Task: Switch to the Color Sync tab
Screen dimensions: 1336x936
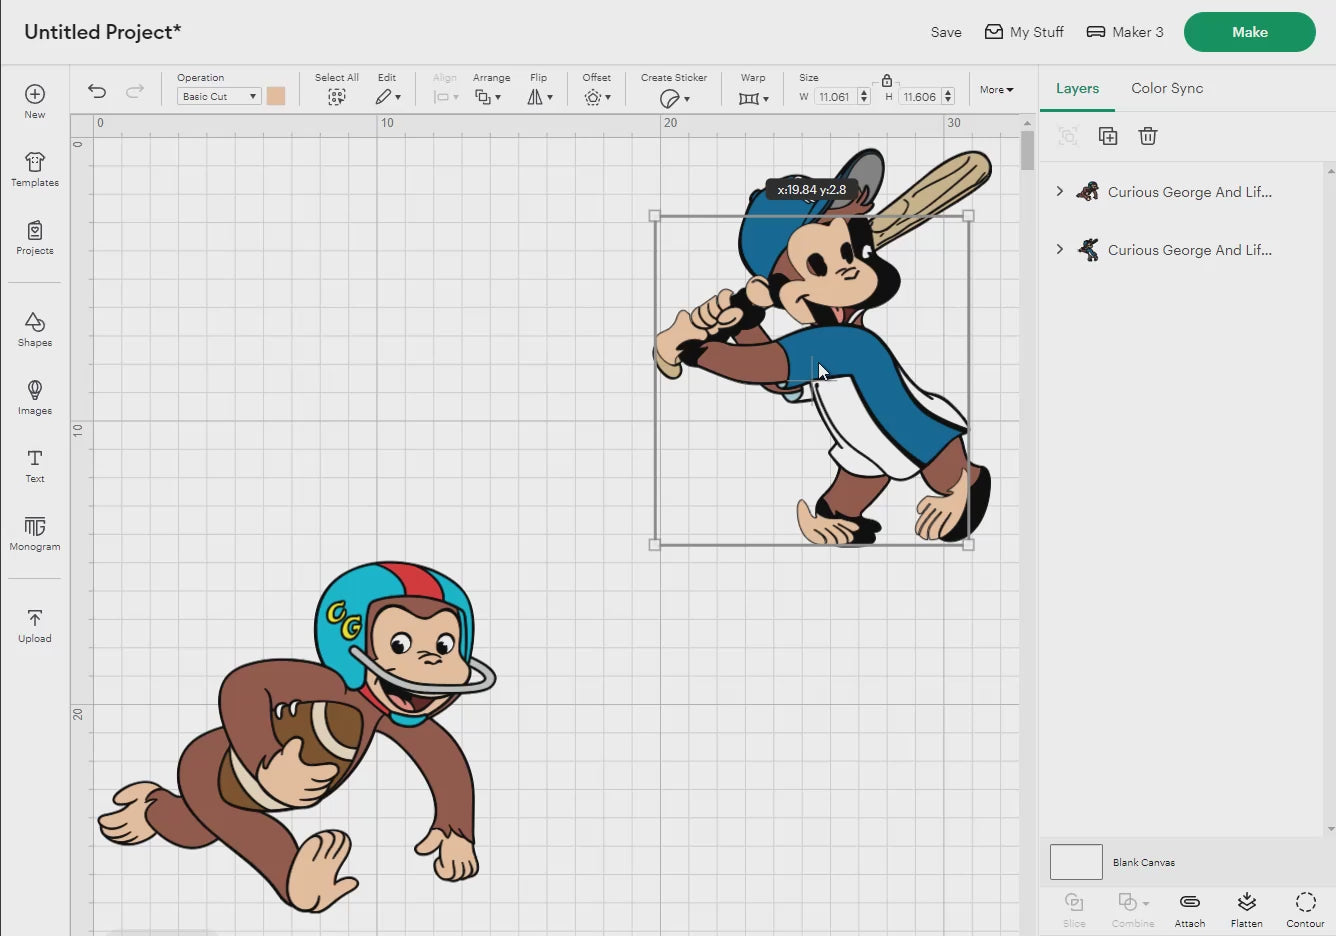Action: [1167, 88]
